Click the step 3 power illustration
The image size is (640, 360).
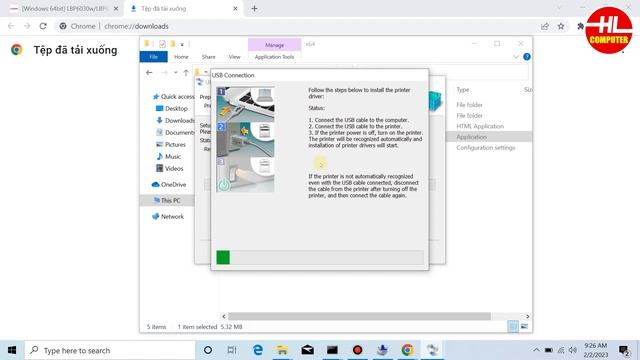click(245, 175)
